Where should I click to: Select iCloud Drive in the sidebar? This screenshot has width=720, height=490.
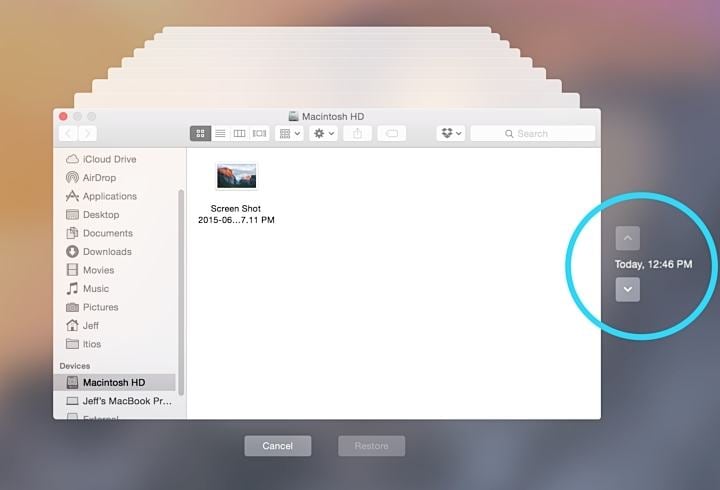(101, 159)
